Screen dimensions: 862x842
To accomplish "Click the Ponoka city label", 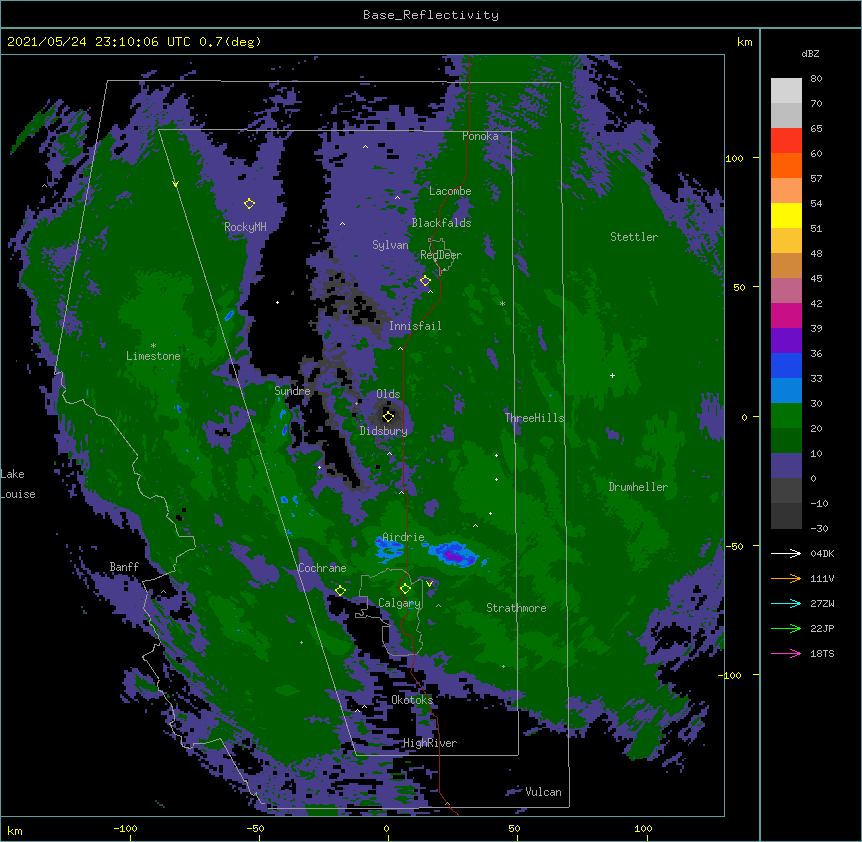I will pyautogui.click(x=480, y=136).
